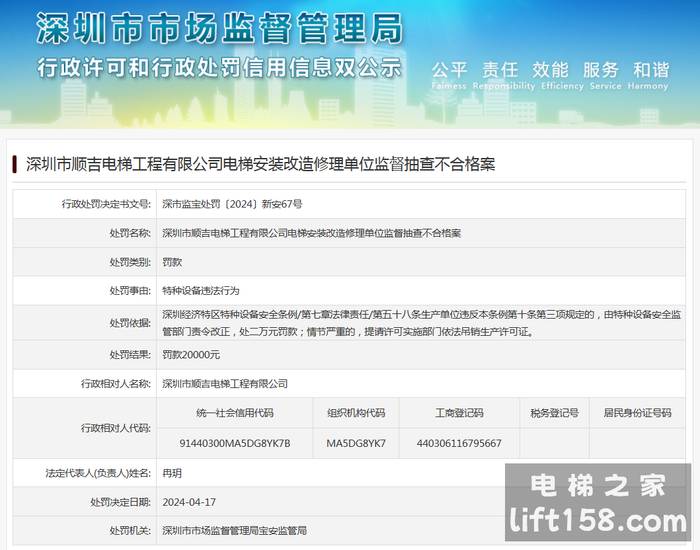Viewport: 700px width, 550px height.
Task: Click the 责任 Responsibility slogan in banner
Action: pyautogui.click(x=504, y=75)
